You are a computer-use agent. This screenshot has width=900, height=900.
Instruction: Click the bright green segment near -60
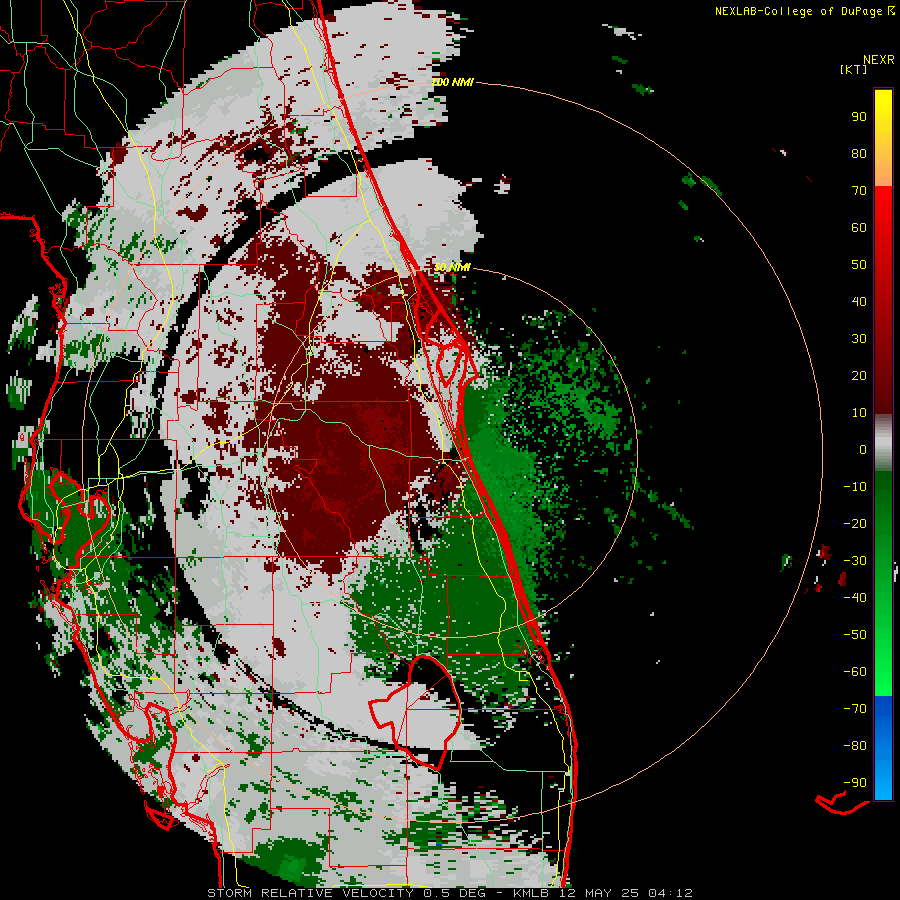pyautogui.click(x=883, y=674)
